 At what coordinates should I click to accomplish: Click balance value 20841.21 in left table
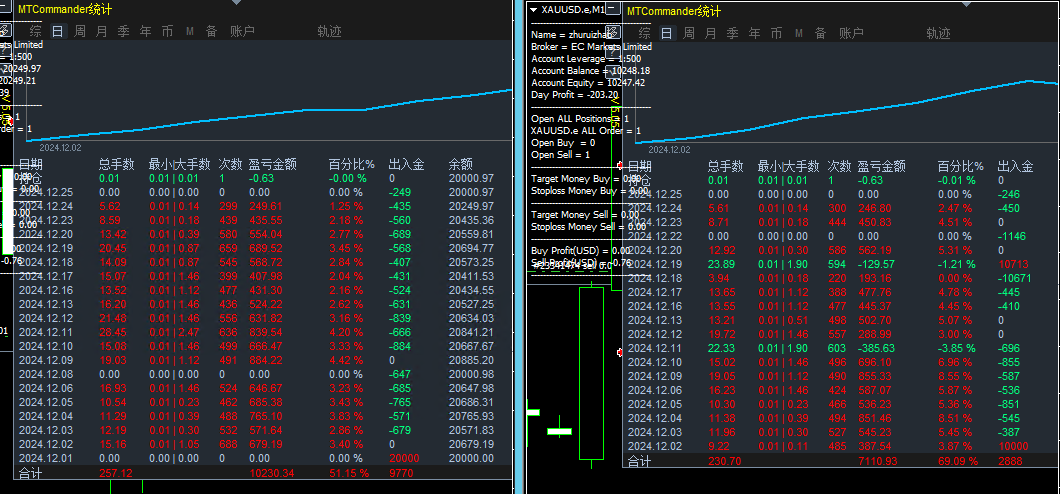click(471, 332)
